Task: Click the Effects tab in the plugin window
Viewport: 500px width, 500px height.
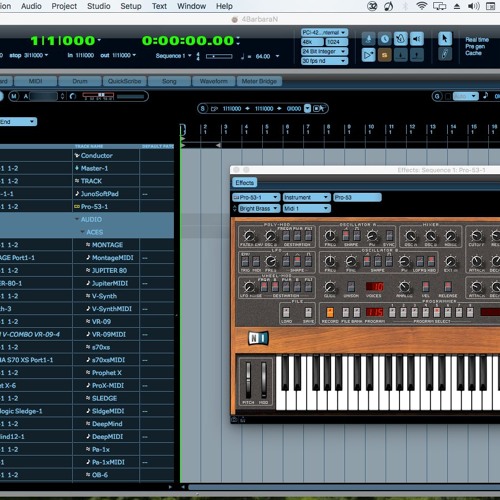Action: (x=244, y=183)
